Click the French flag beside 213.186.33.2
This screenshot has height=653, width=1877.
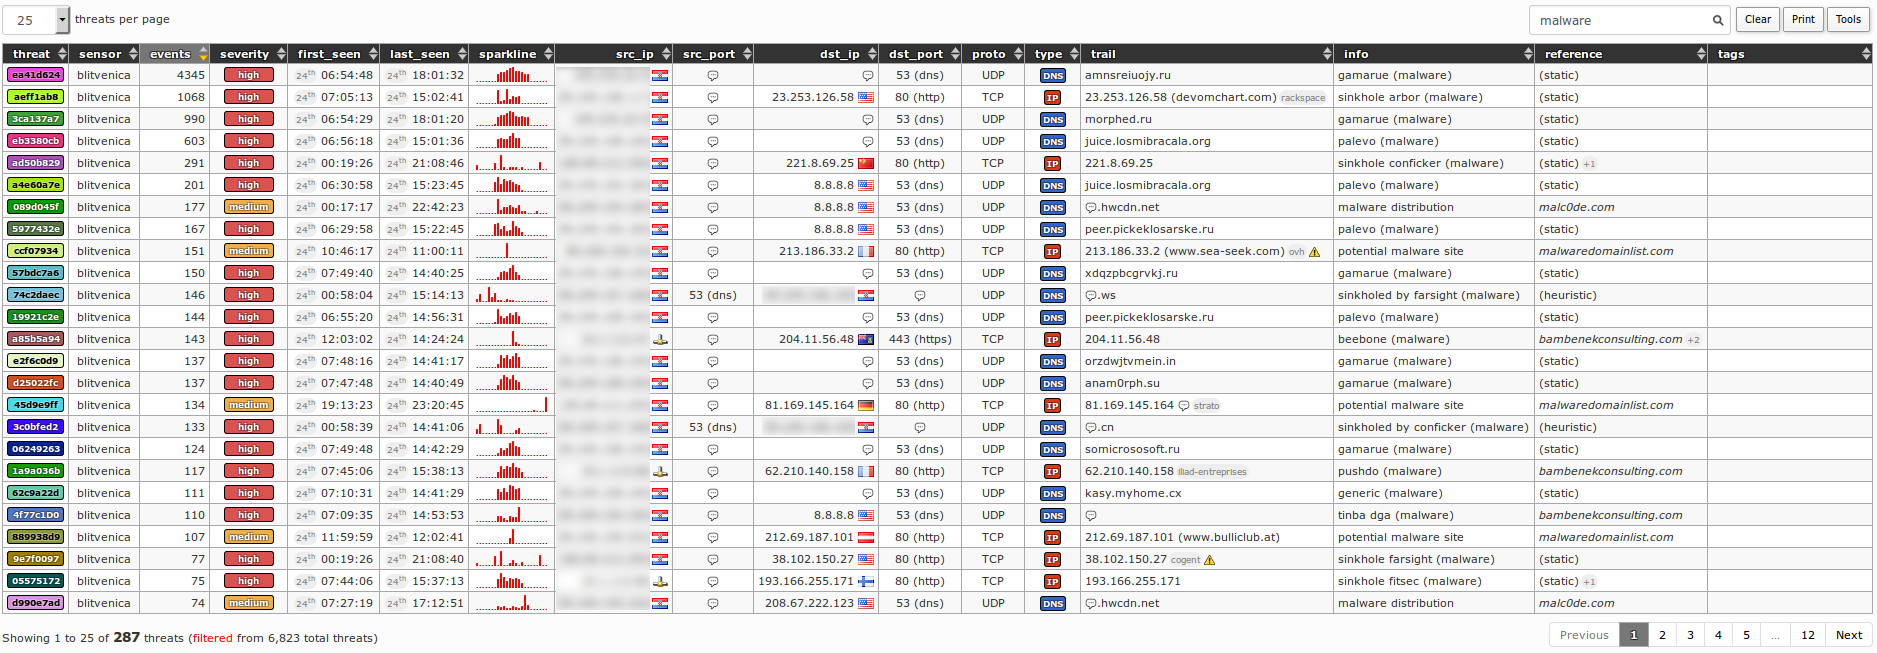[x=866, y=251]
